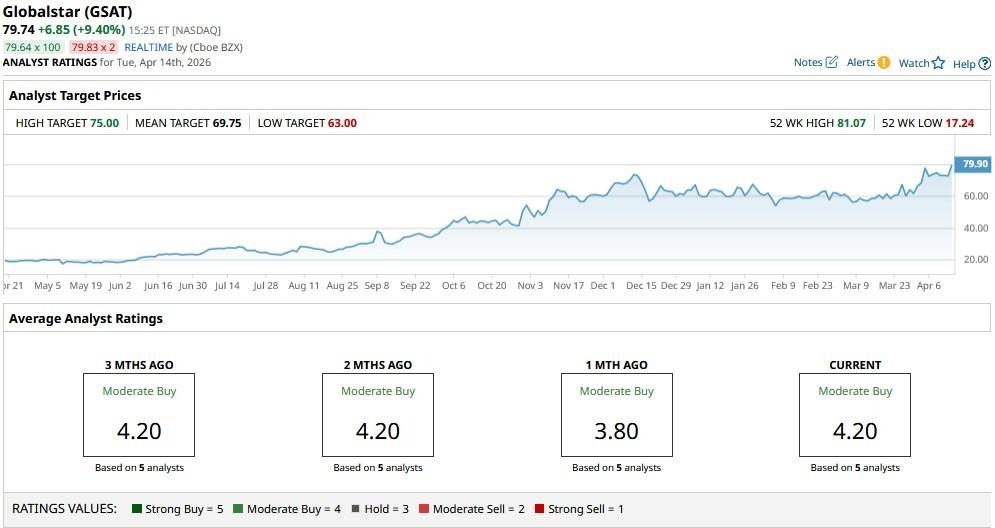Click the 20.00 y-axis label
The image size is (995, 528).
975,259
